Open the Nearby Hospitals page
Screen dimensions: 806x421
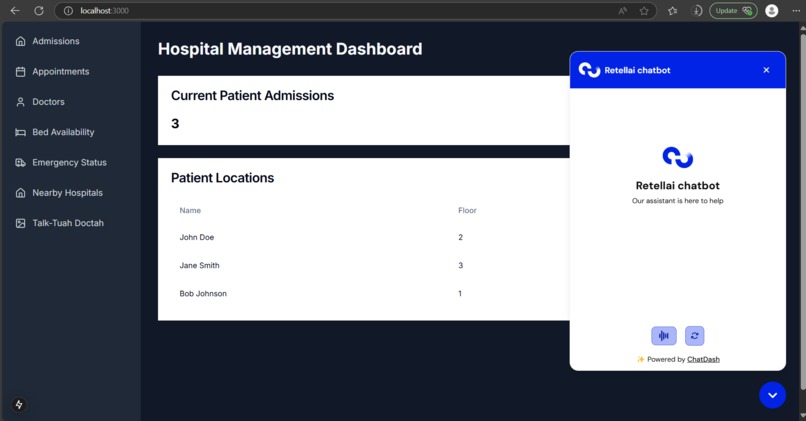[59, 193]
